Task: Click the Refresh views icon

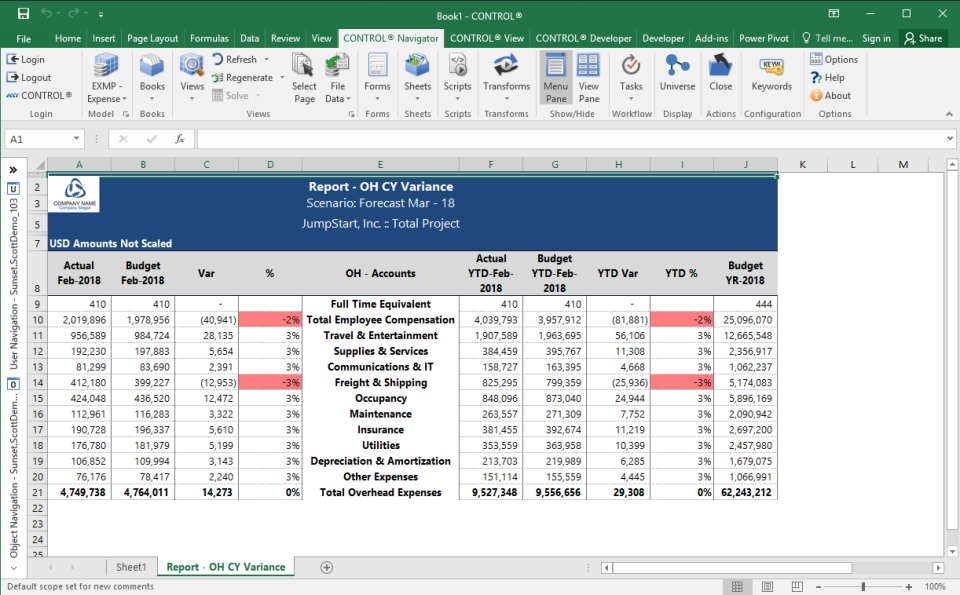Action: tap(218, 60)
